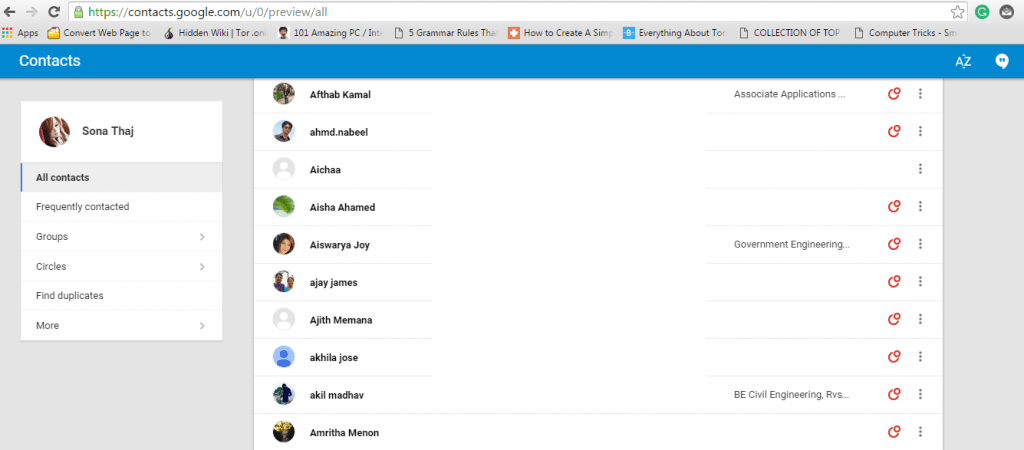Bookmark this page with the star icon
The height and width of the screenshot is (450, 1024).
click(957, 12)
